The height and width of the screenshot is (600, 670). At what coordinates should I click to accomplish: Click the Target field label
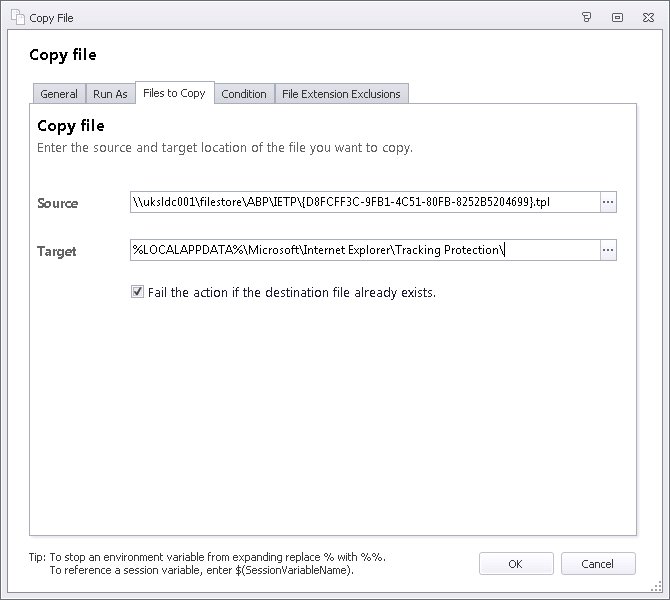point(57,251)
